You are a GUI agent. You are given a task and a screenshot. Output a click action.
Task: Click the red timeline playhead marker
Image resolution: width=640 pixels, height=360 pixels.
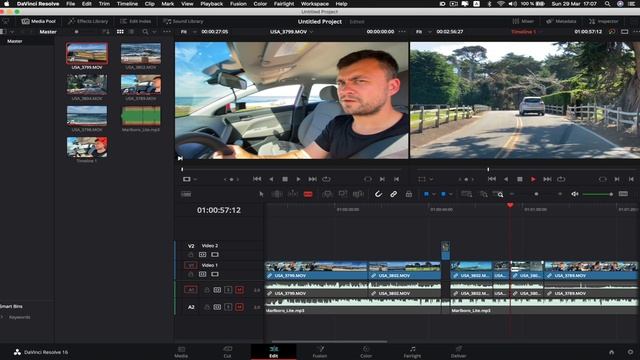point(510,205)
